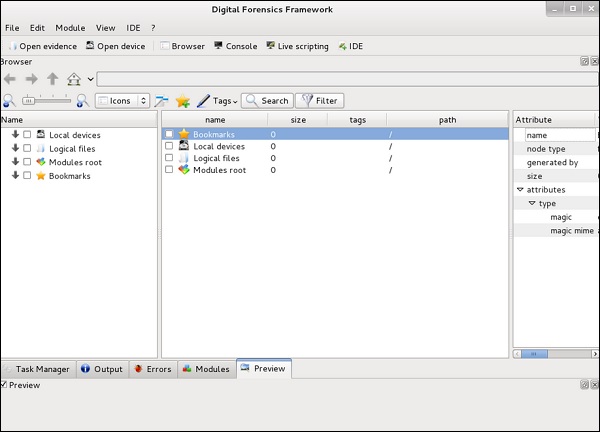Click the icon size slider
Image resolution: width=600 pixels, height=432 pixels.
[46, 101]
